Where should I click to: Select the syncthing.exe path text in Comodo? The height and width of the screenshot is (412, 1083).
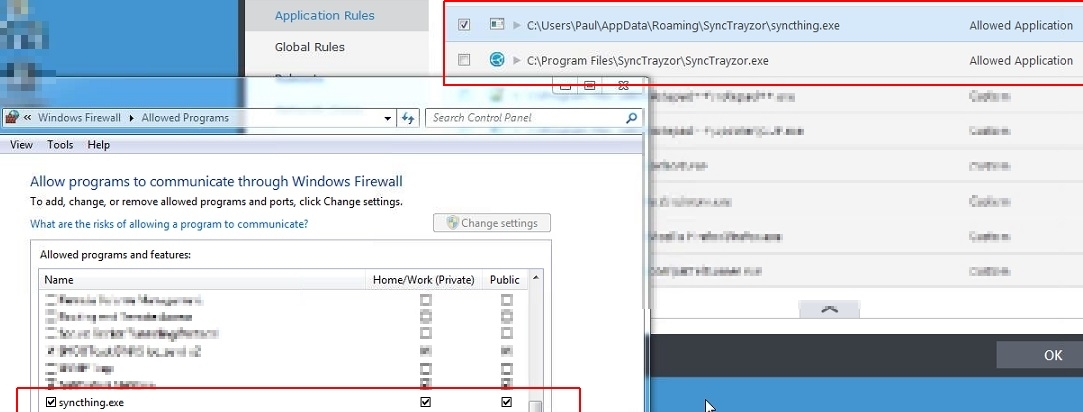click(683, 26)
